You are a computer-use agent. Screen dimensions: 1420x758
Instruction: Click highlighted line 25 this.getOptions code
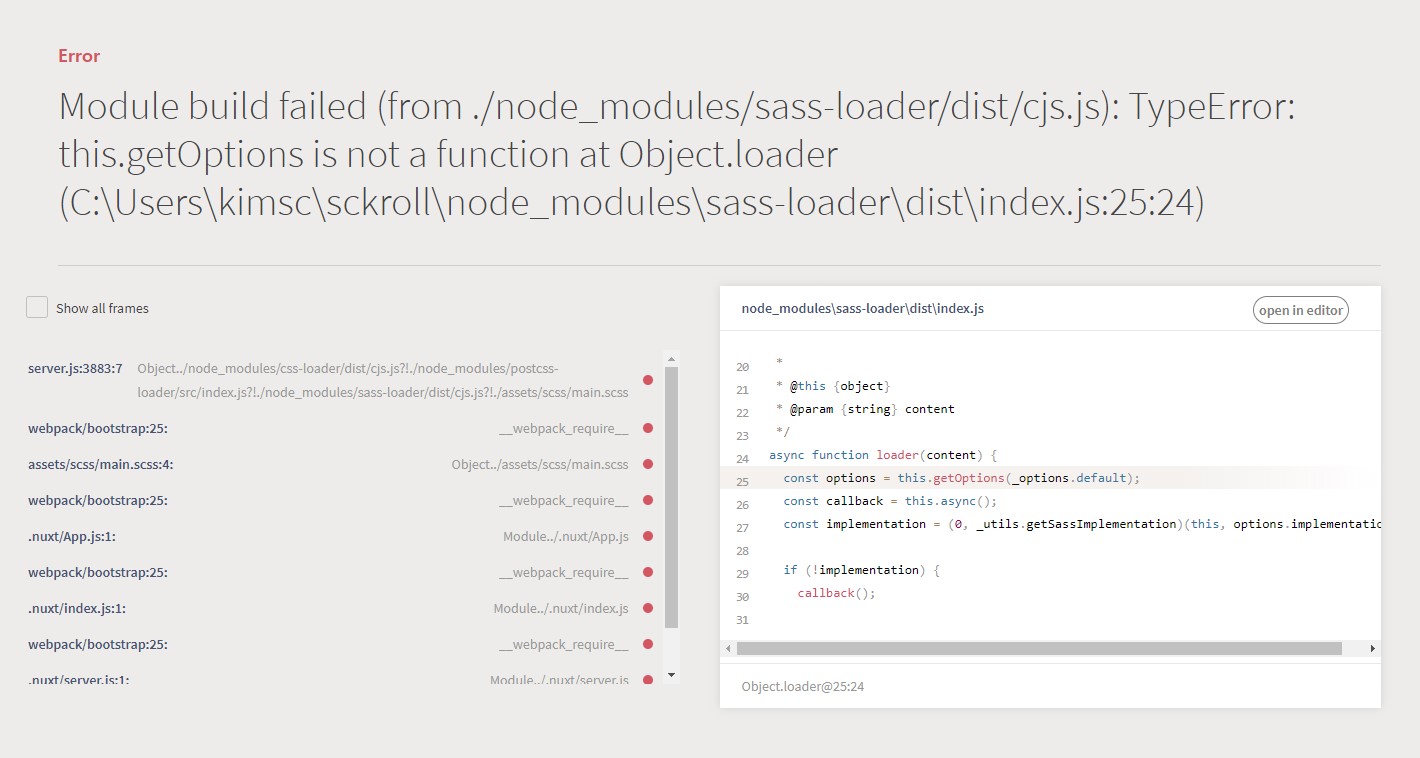click(961, 478)
